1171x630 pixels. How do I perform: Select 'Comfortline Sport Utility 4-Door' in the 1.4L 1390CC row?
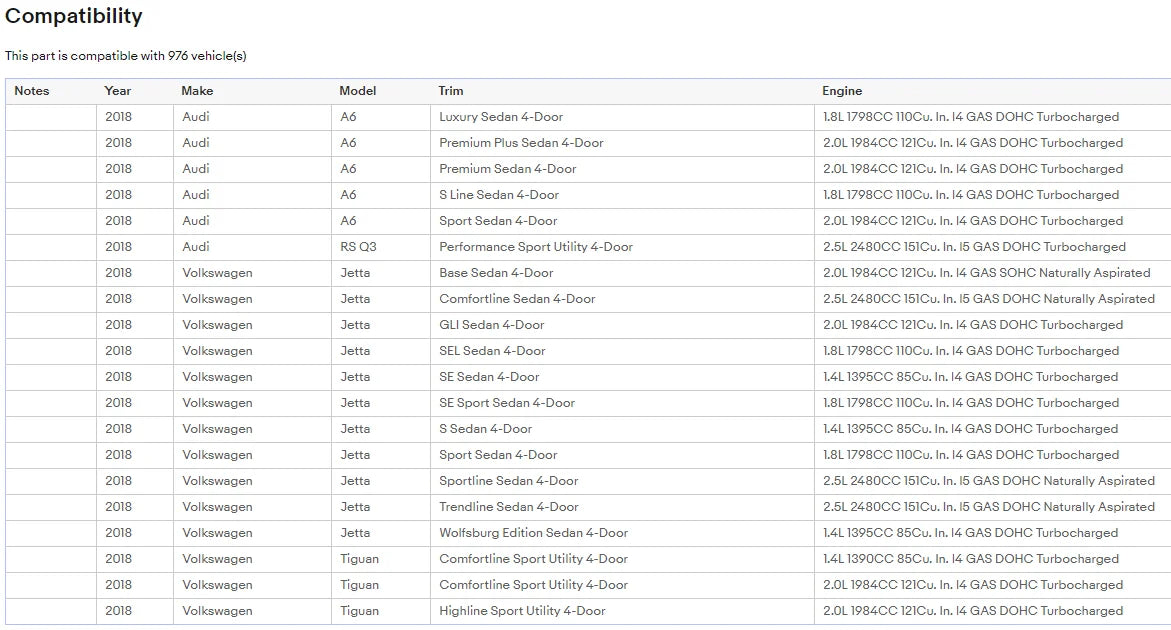tap(622, 559)
